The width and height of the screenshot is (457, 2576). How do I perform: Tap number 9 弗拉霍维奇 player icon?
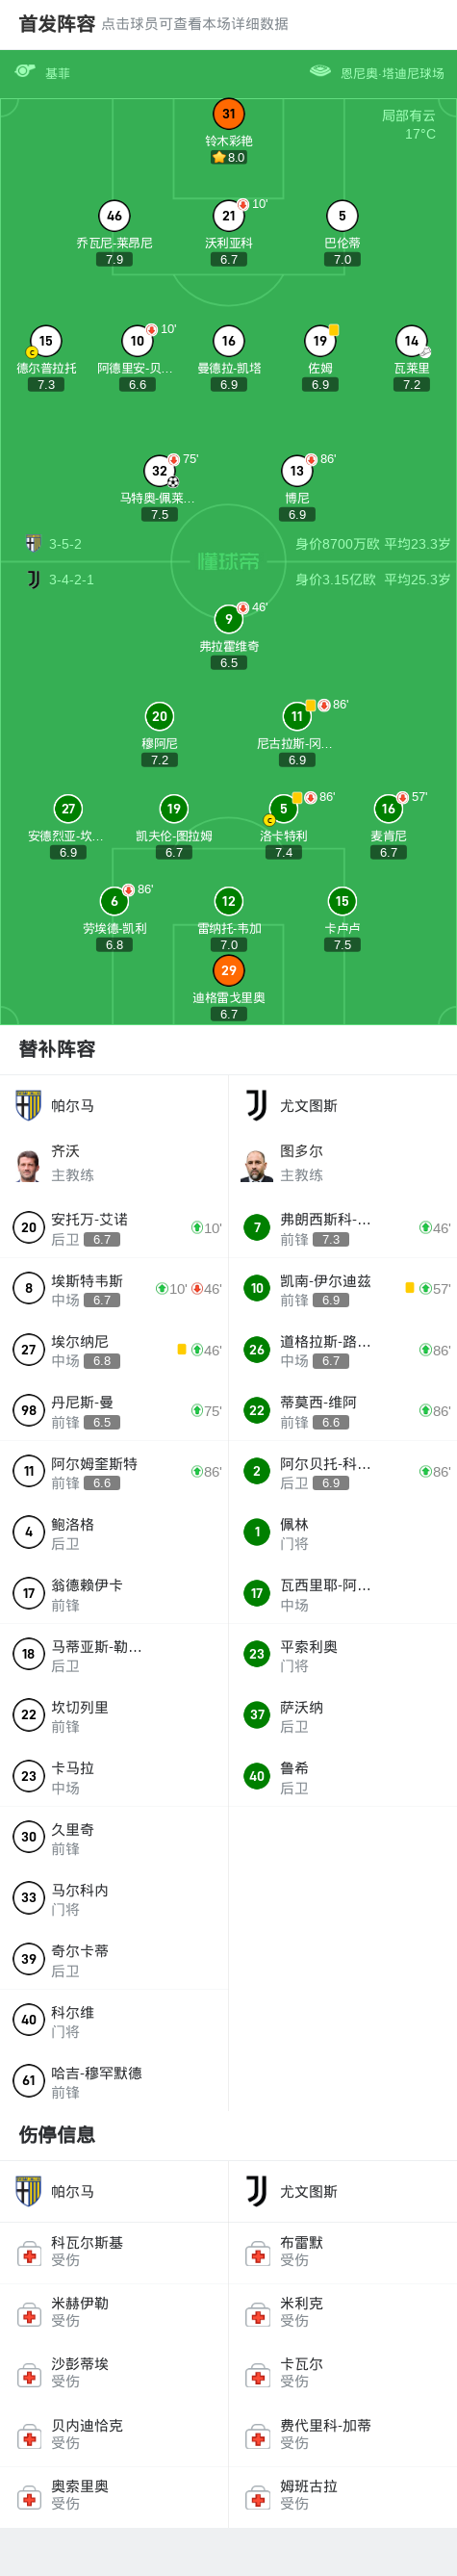(228, 619)
